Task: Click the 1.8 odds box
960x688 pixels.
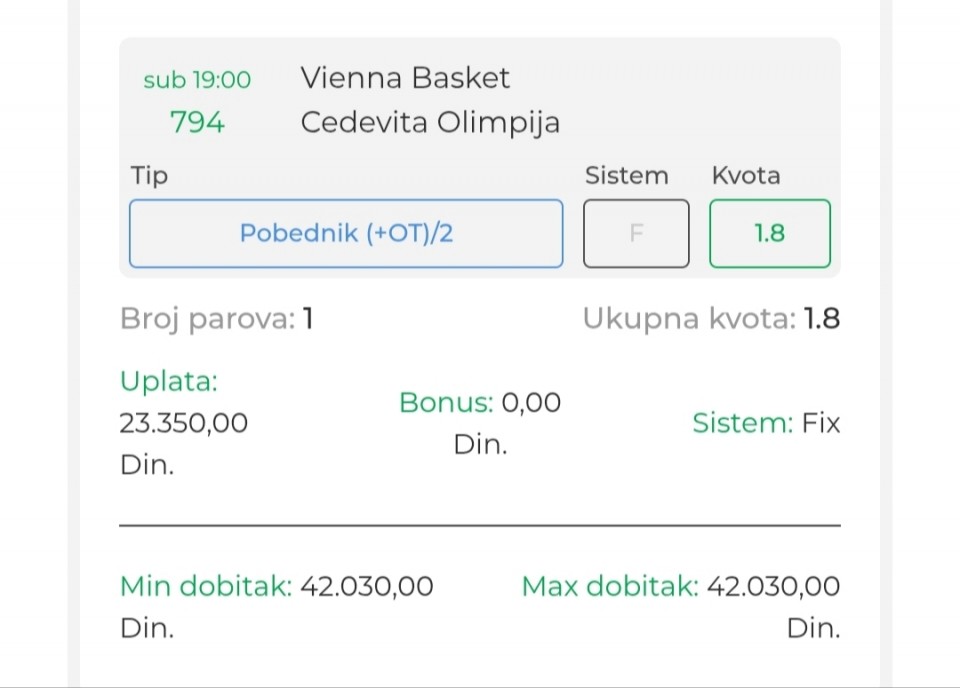Action: [x=769, y=234]
